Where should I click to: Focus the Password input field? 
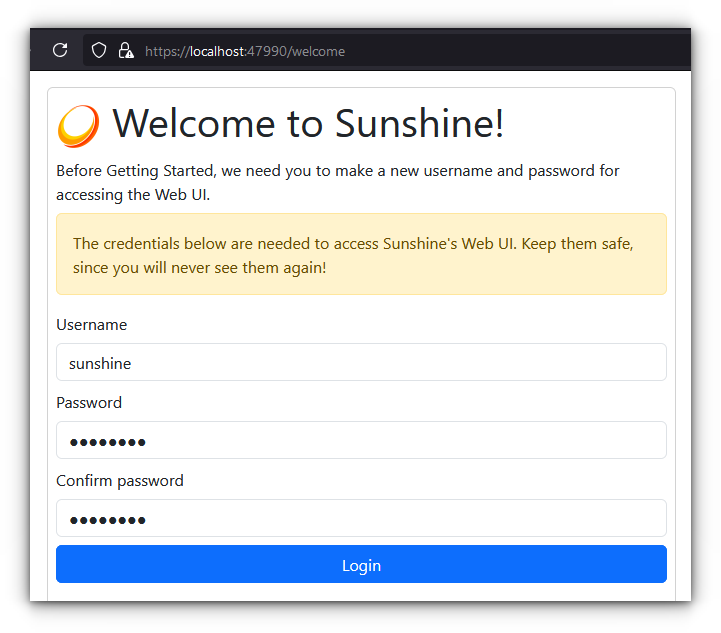pos(360,441)
